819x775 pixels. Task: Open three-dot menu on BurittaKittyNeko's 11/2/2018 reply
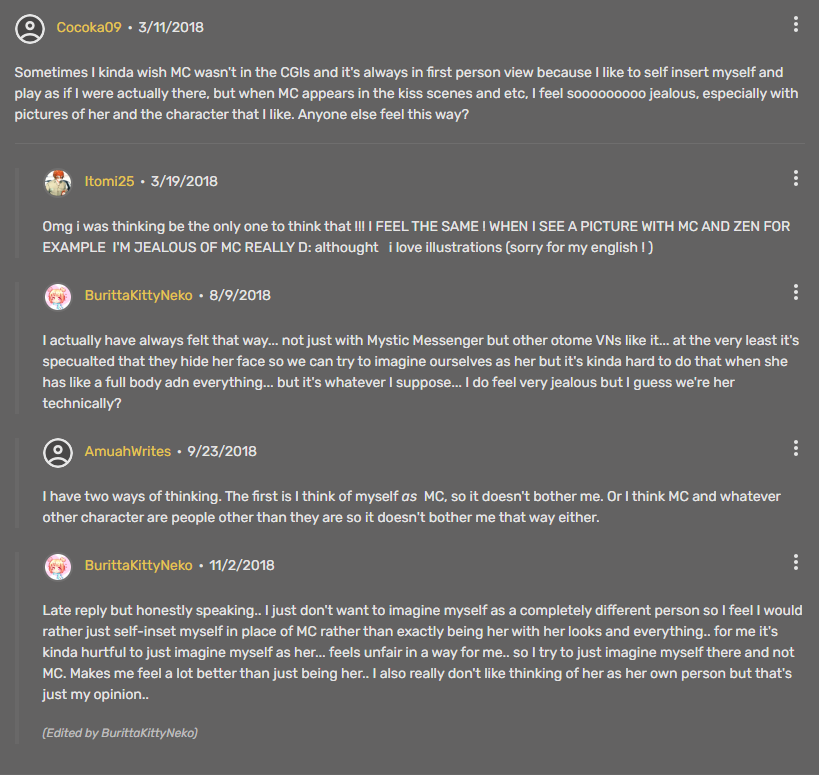pos(795,562)
